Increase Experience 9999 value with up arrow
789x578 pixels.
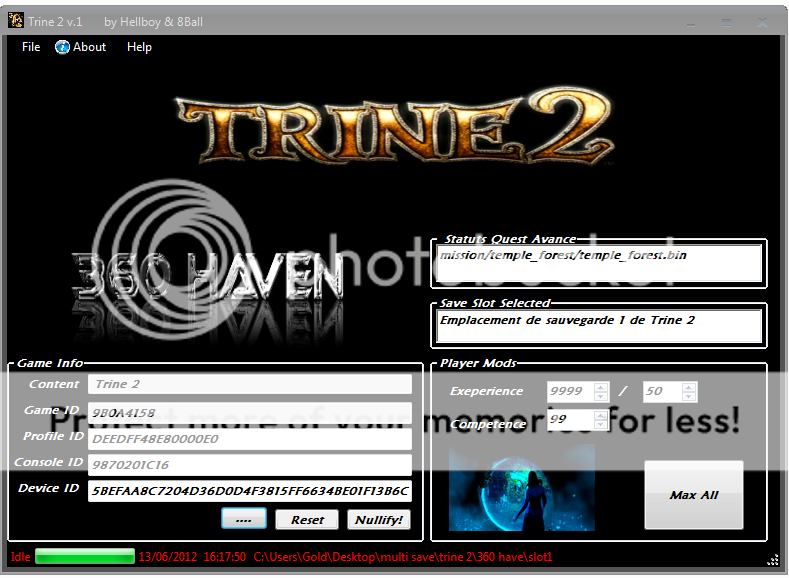pyautogui.click(x=600, y=387)
